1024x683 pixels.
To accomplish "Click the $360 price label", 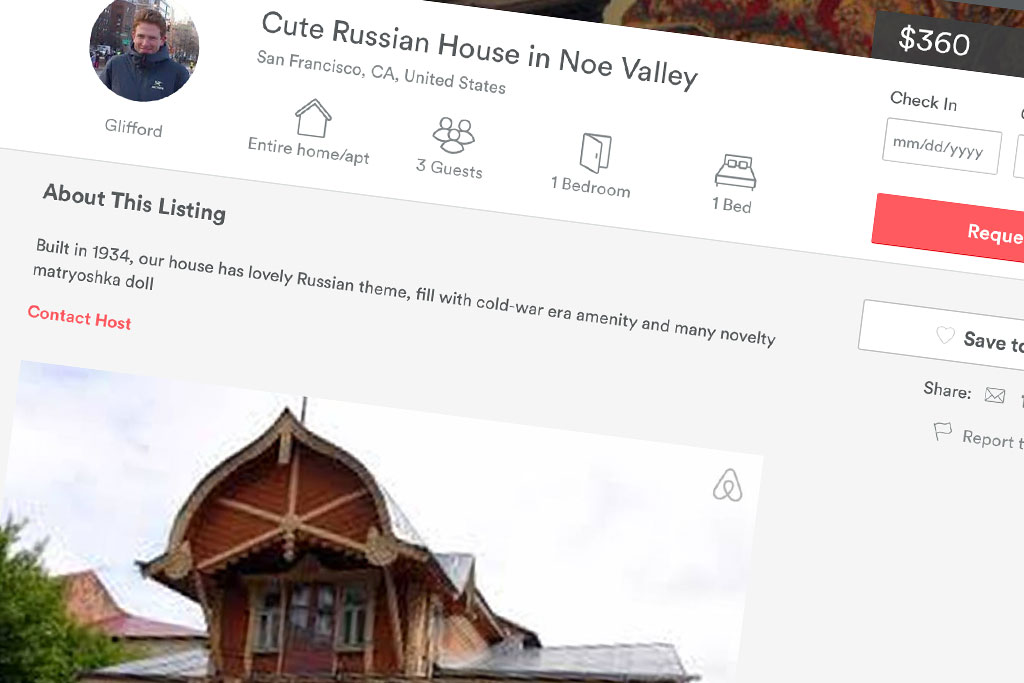I will coord(934,41).
